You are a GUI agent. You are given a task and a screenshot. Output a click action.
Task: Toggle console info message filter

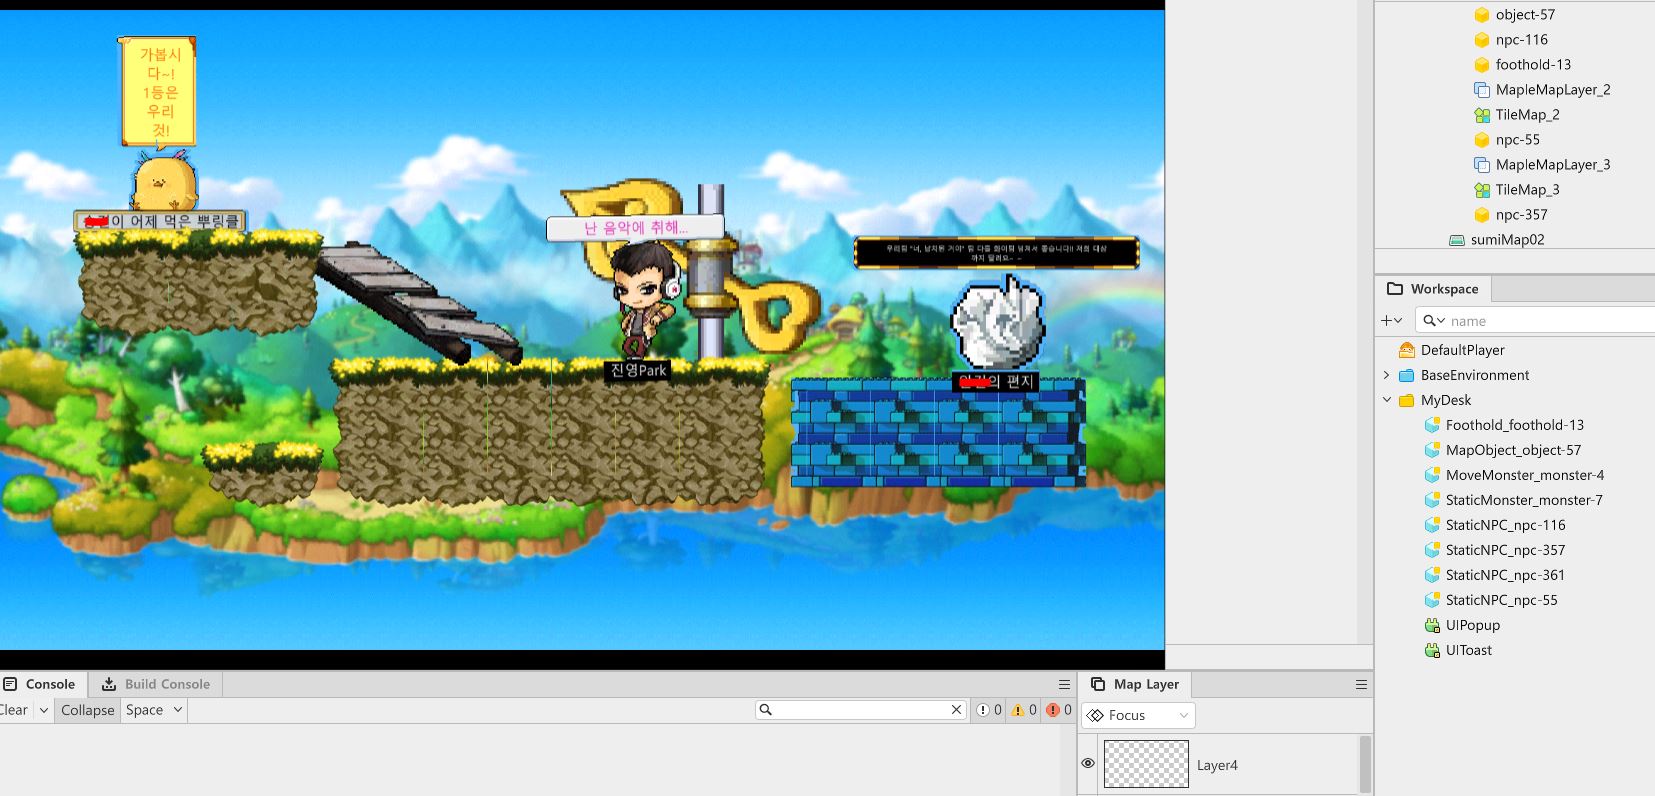coord(990,710)
